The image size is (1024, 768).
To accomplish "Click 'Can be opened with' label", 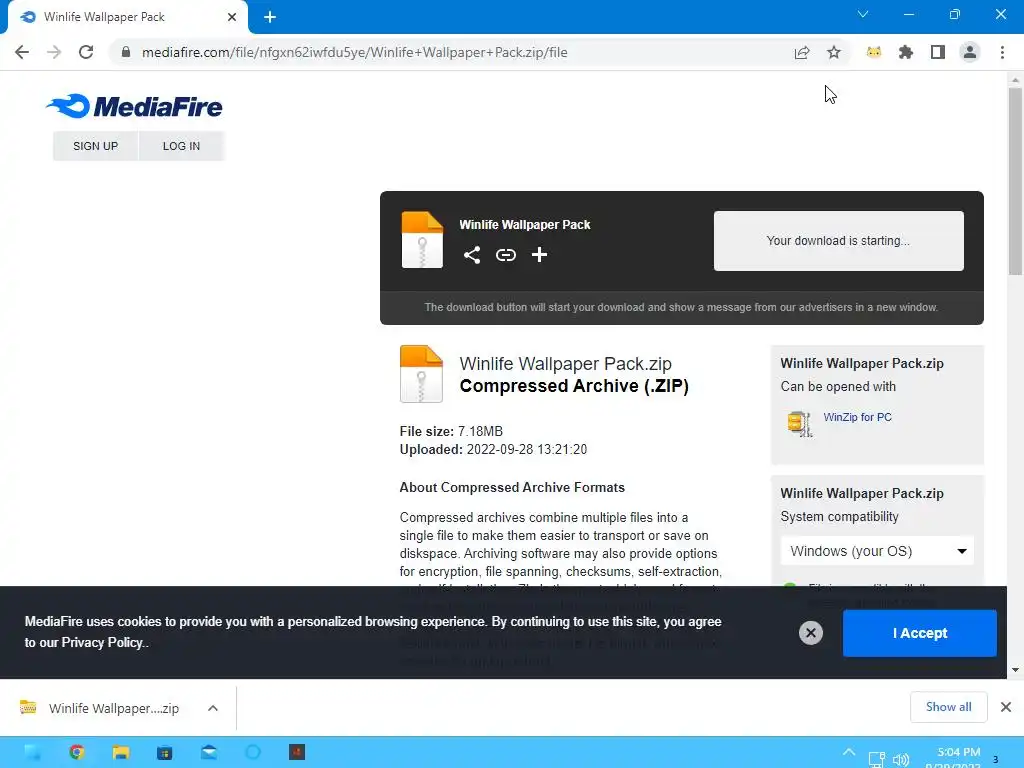I will [838, 387].
